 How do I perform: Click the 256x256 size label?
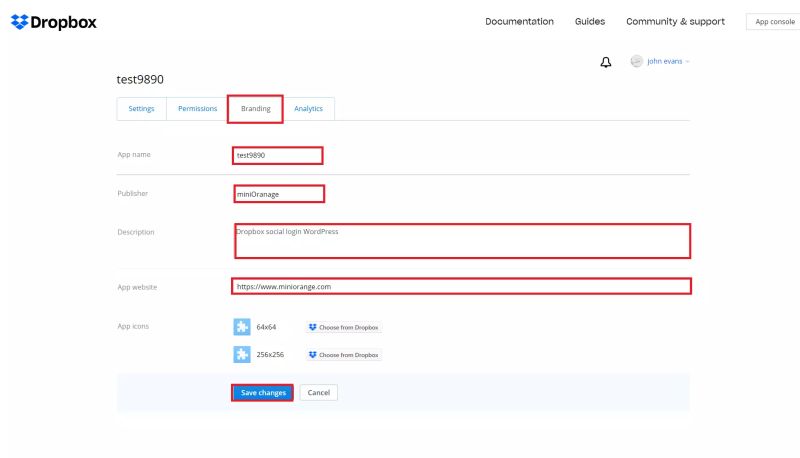(270, 354)
